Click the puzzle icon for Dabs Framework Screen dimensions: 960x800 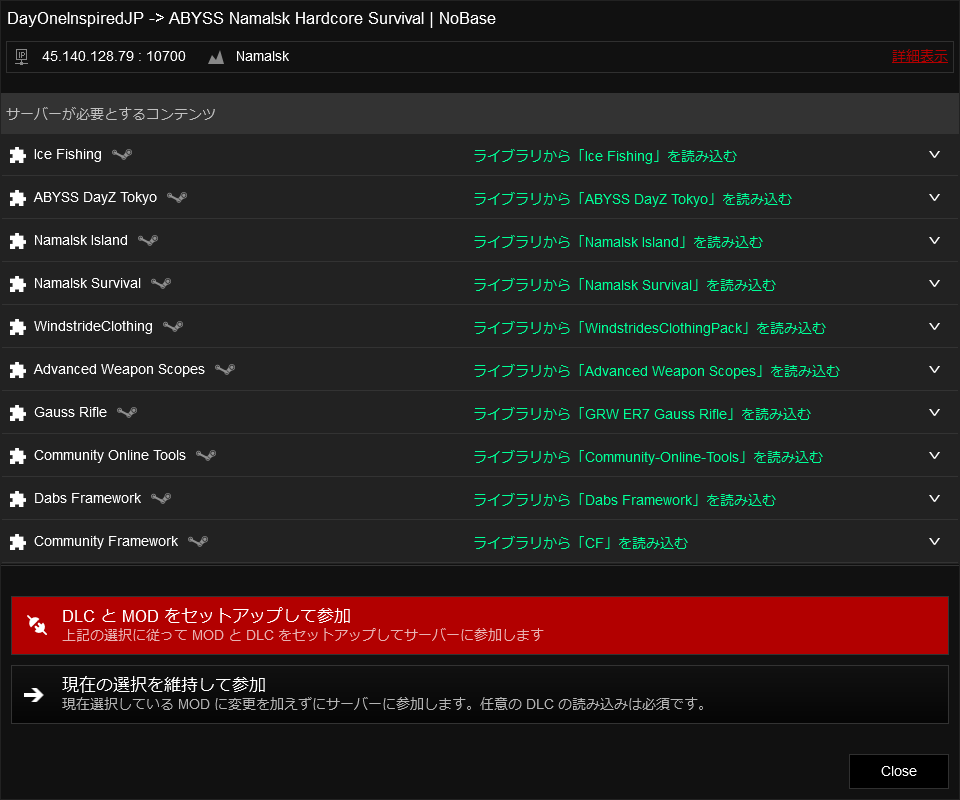pos(17,499)
